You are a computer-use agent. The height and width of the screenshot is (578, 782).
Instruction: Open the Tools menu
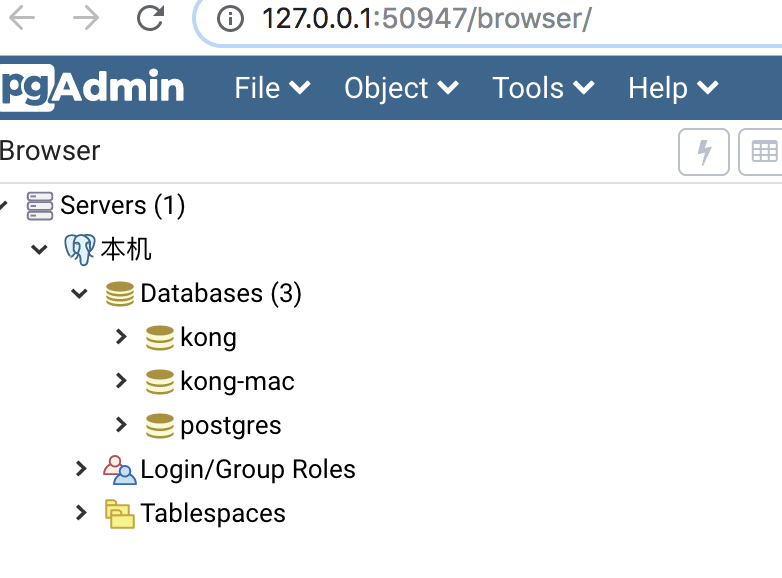point(543,88)
